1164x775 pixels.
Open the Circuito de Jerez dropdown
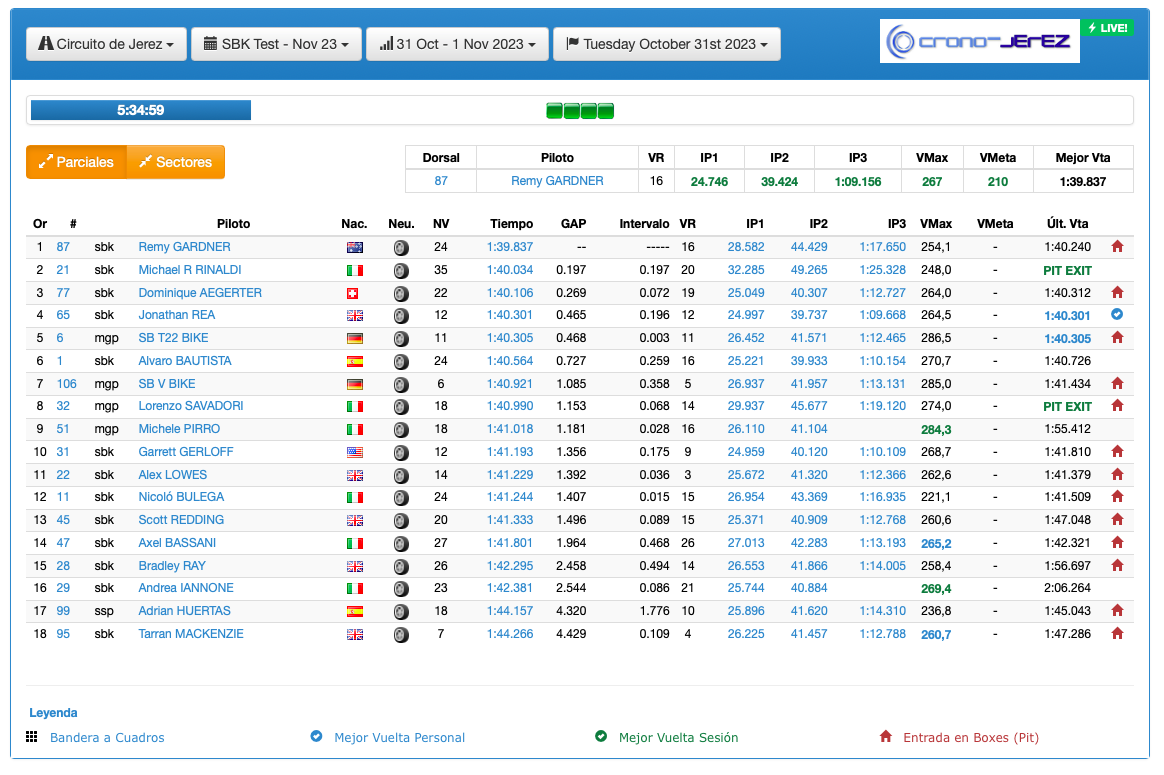(x=106, y=44)
